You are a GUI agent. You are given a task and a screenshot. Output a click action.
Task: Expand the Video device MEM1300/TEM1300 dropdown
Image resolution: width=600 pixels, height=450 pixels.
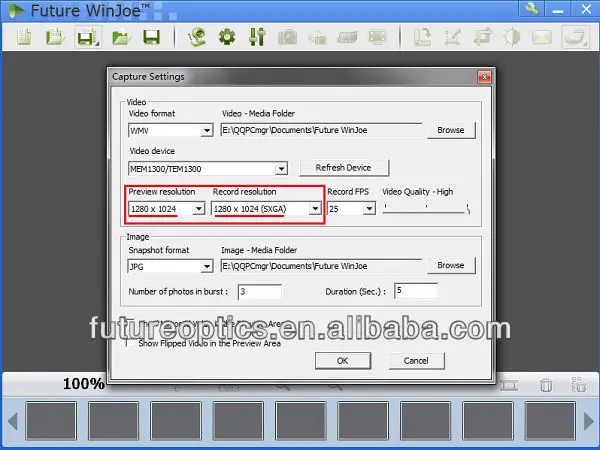281,168
